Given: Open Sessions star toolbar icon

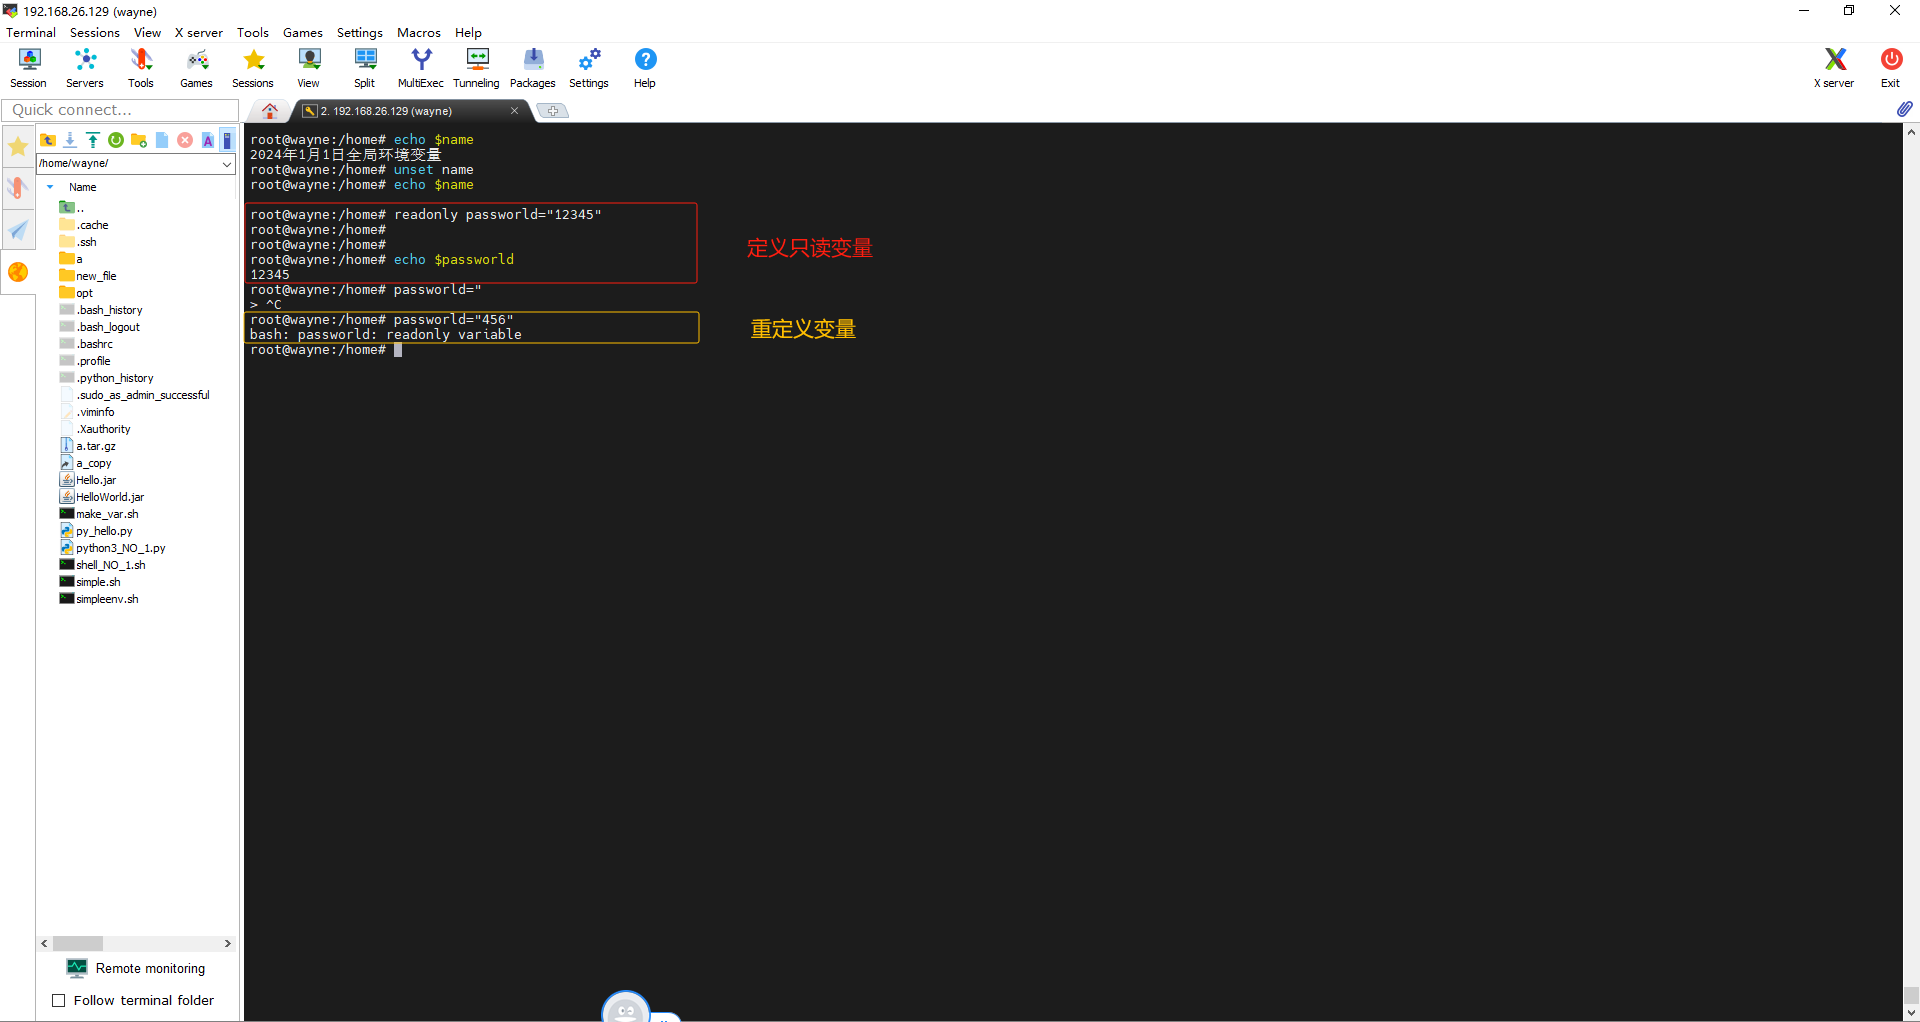Looking at the screenshot, I should pos(253,68).
